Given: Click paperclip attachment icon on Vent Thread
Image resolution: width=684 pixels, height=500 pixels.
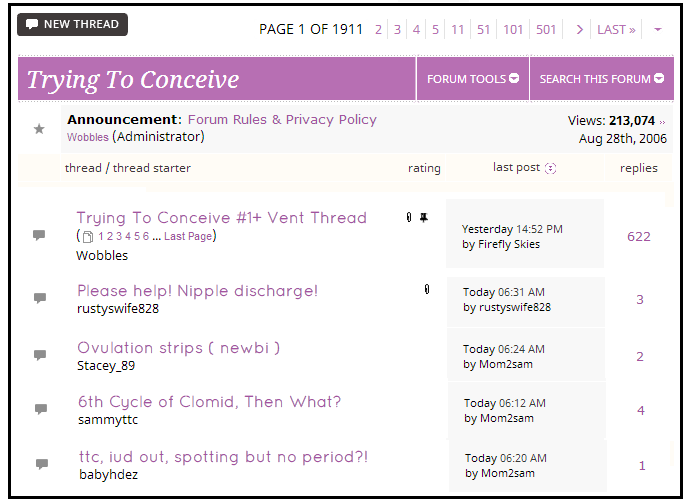Looking at the screenshot, I should tap(409, 217).
